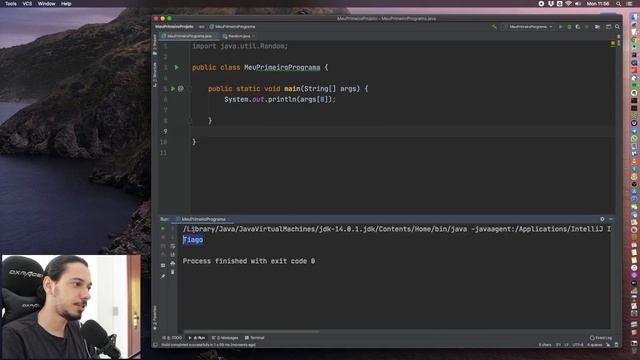The height and width of the screenshot is (360, 640).
Task: Click the MeuPrimeiroPrograma class breadcrumb
Action: [232, 27]
